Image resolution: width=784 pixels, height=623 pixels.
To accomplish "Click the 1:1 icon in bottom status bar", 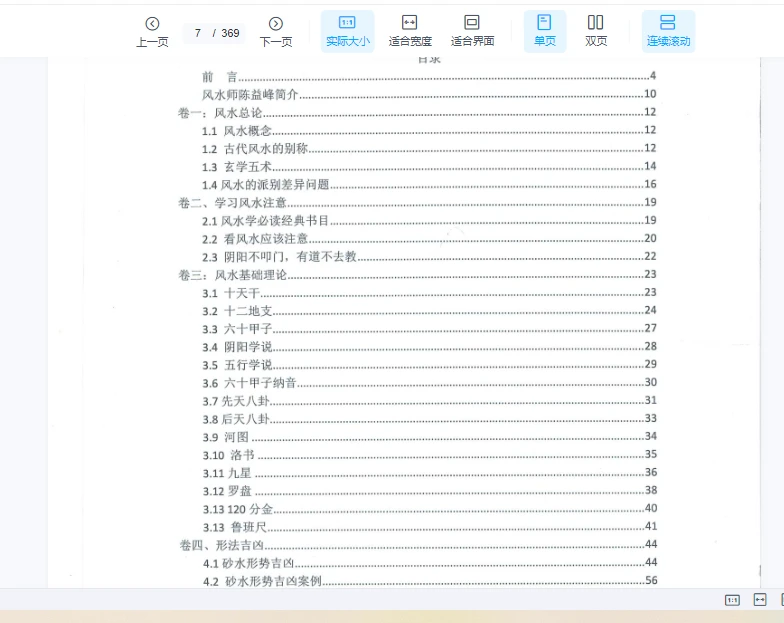I will click(732, 600).
